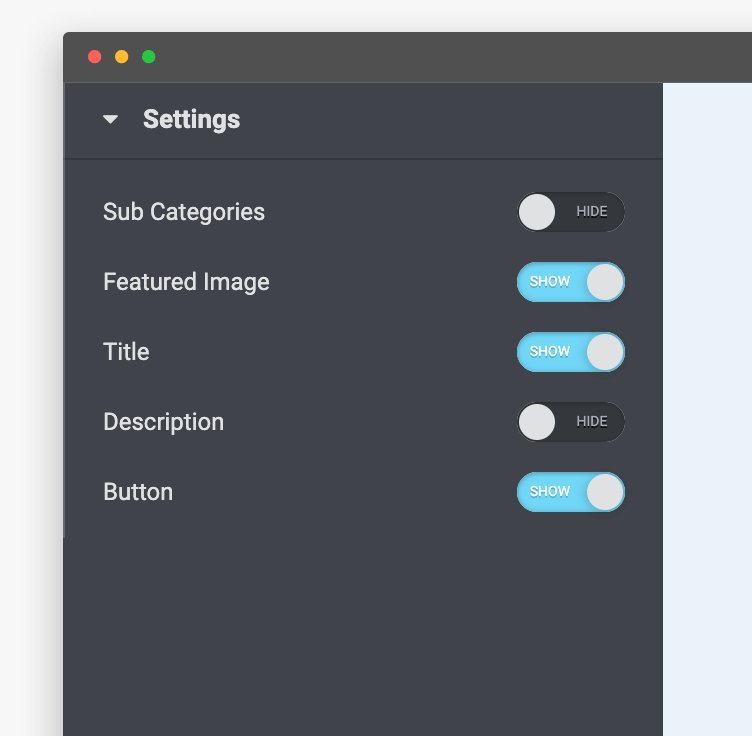The height and width of the screenshot is (736, 752).
Task: Select the Featured Image label text
Action: 186,282
